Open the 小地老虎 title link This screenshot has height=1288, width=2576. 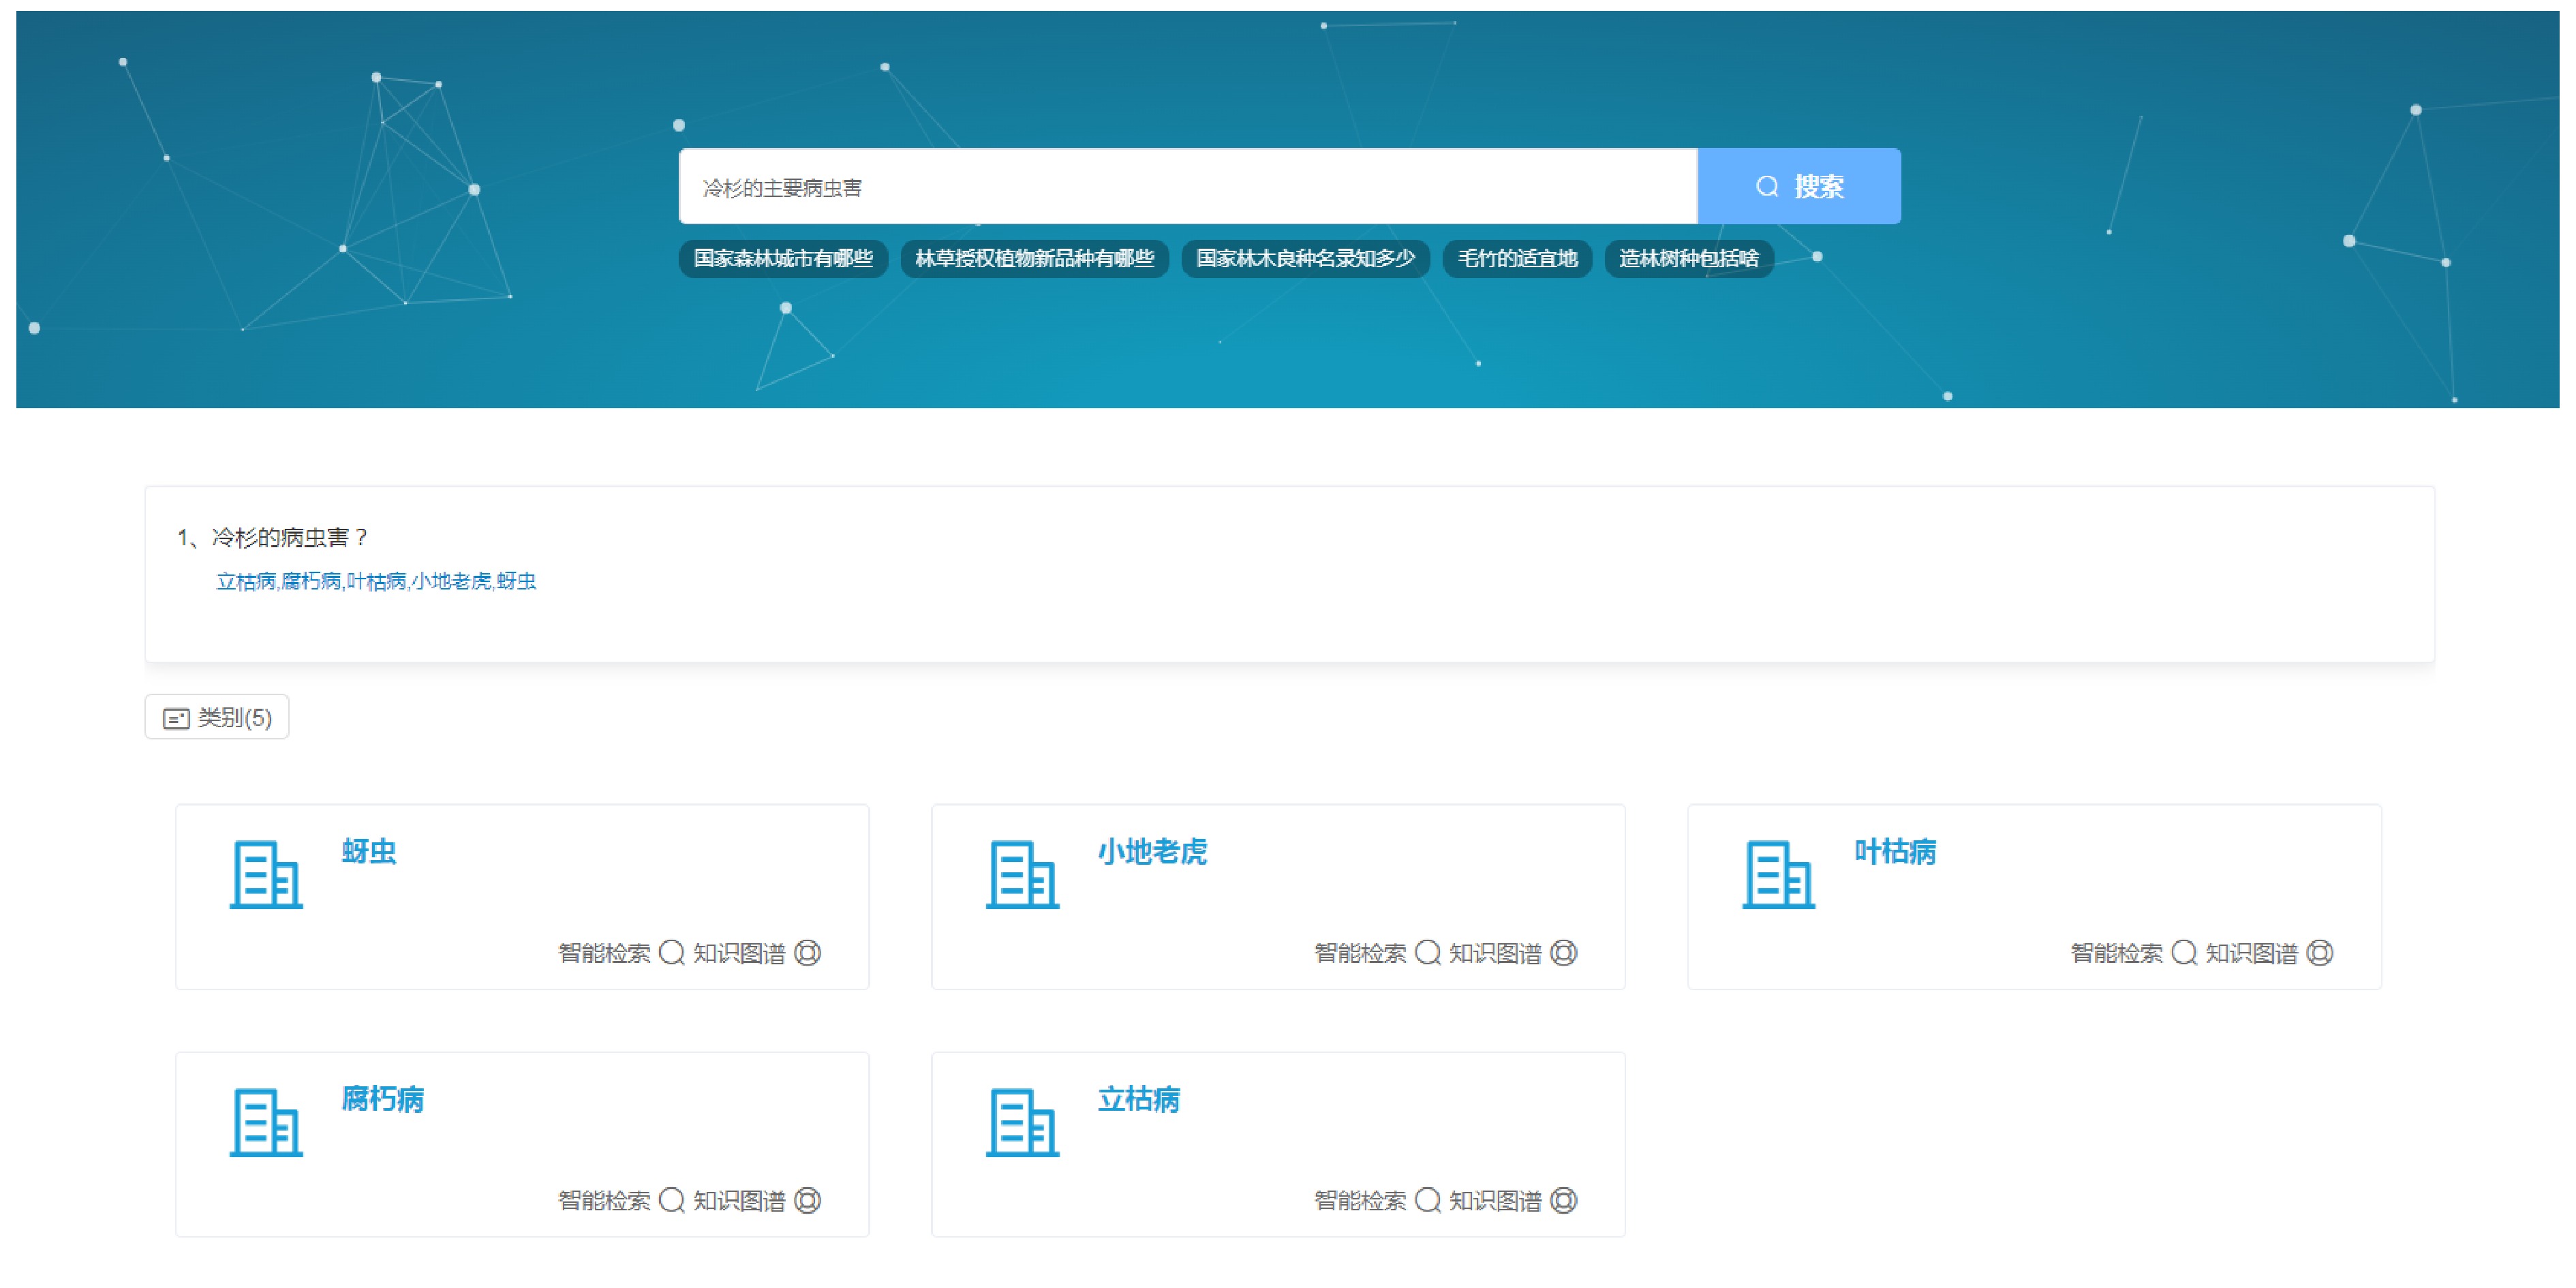(1152, 851)
